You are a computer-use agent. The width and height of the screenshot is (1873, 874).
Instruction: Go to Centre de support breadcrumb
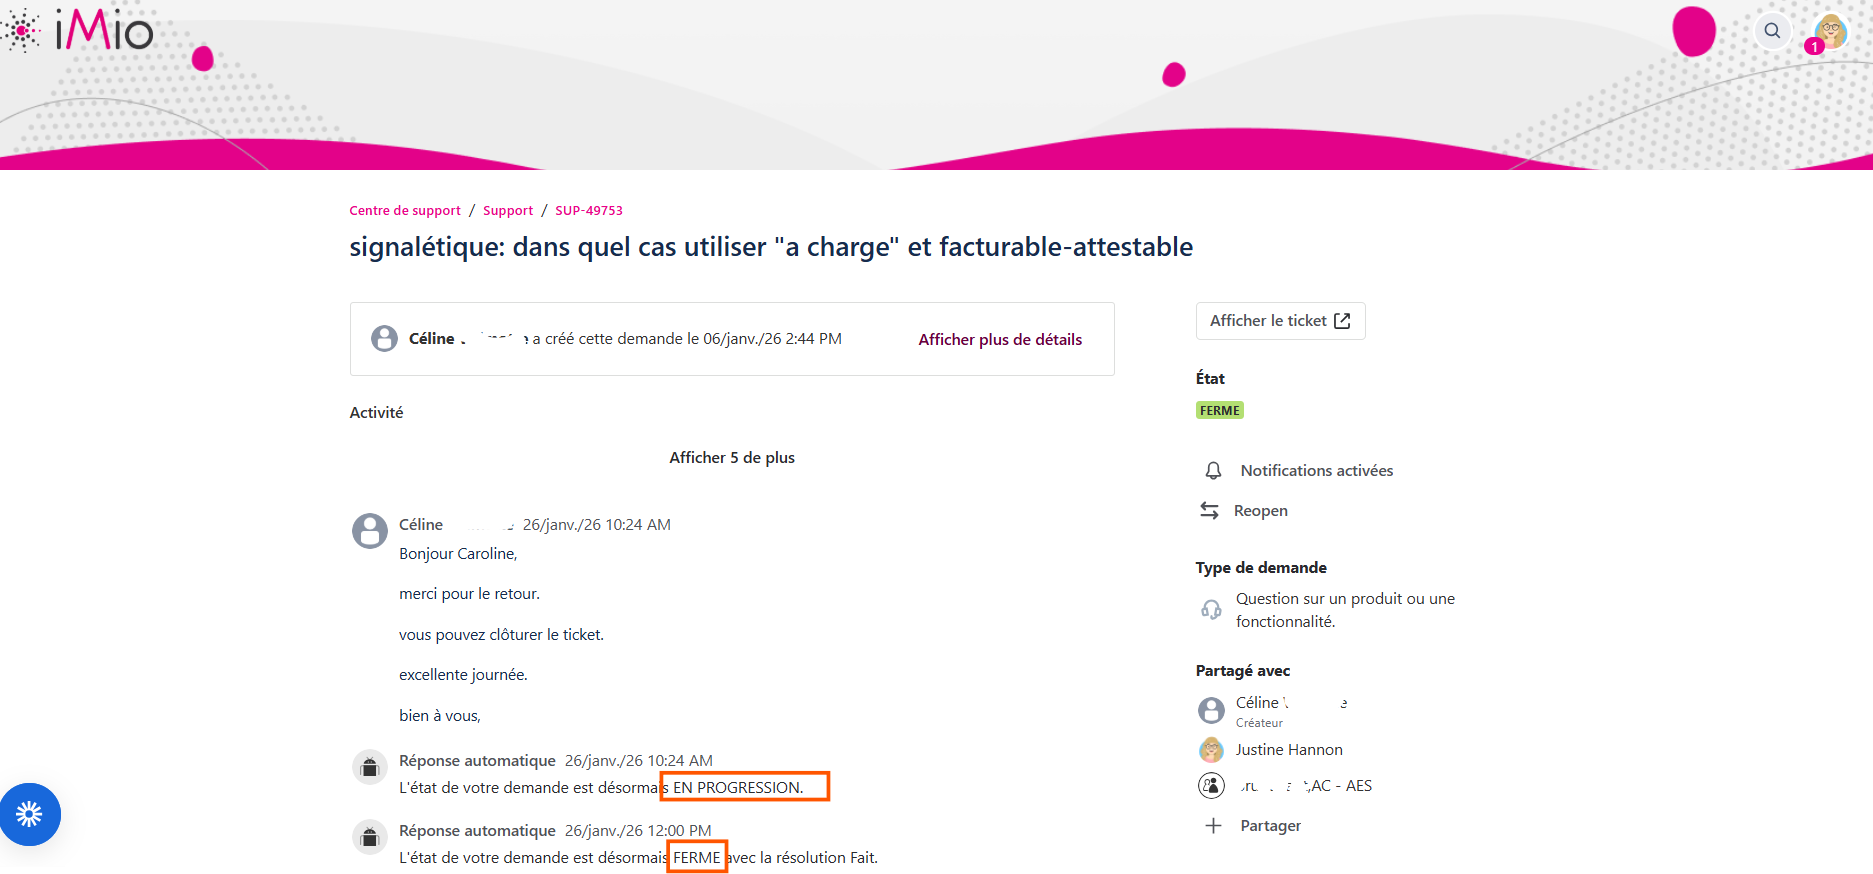tap(405, 211)
